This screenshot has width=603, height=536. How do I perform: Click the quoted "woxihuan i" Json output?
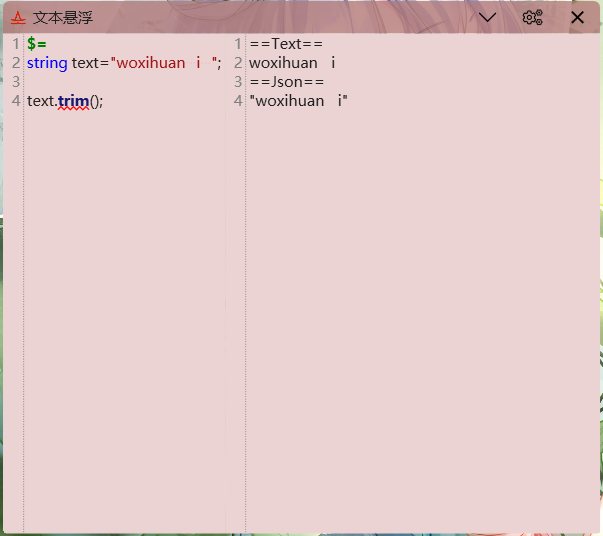click(x=298, y=101)
